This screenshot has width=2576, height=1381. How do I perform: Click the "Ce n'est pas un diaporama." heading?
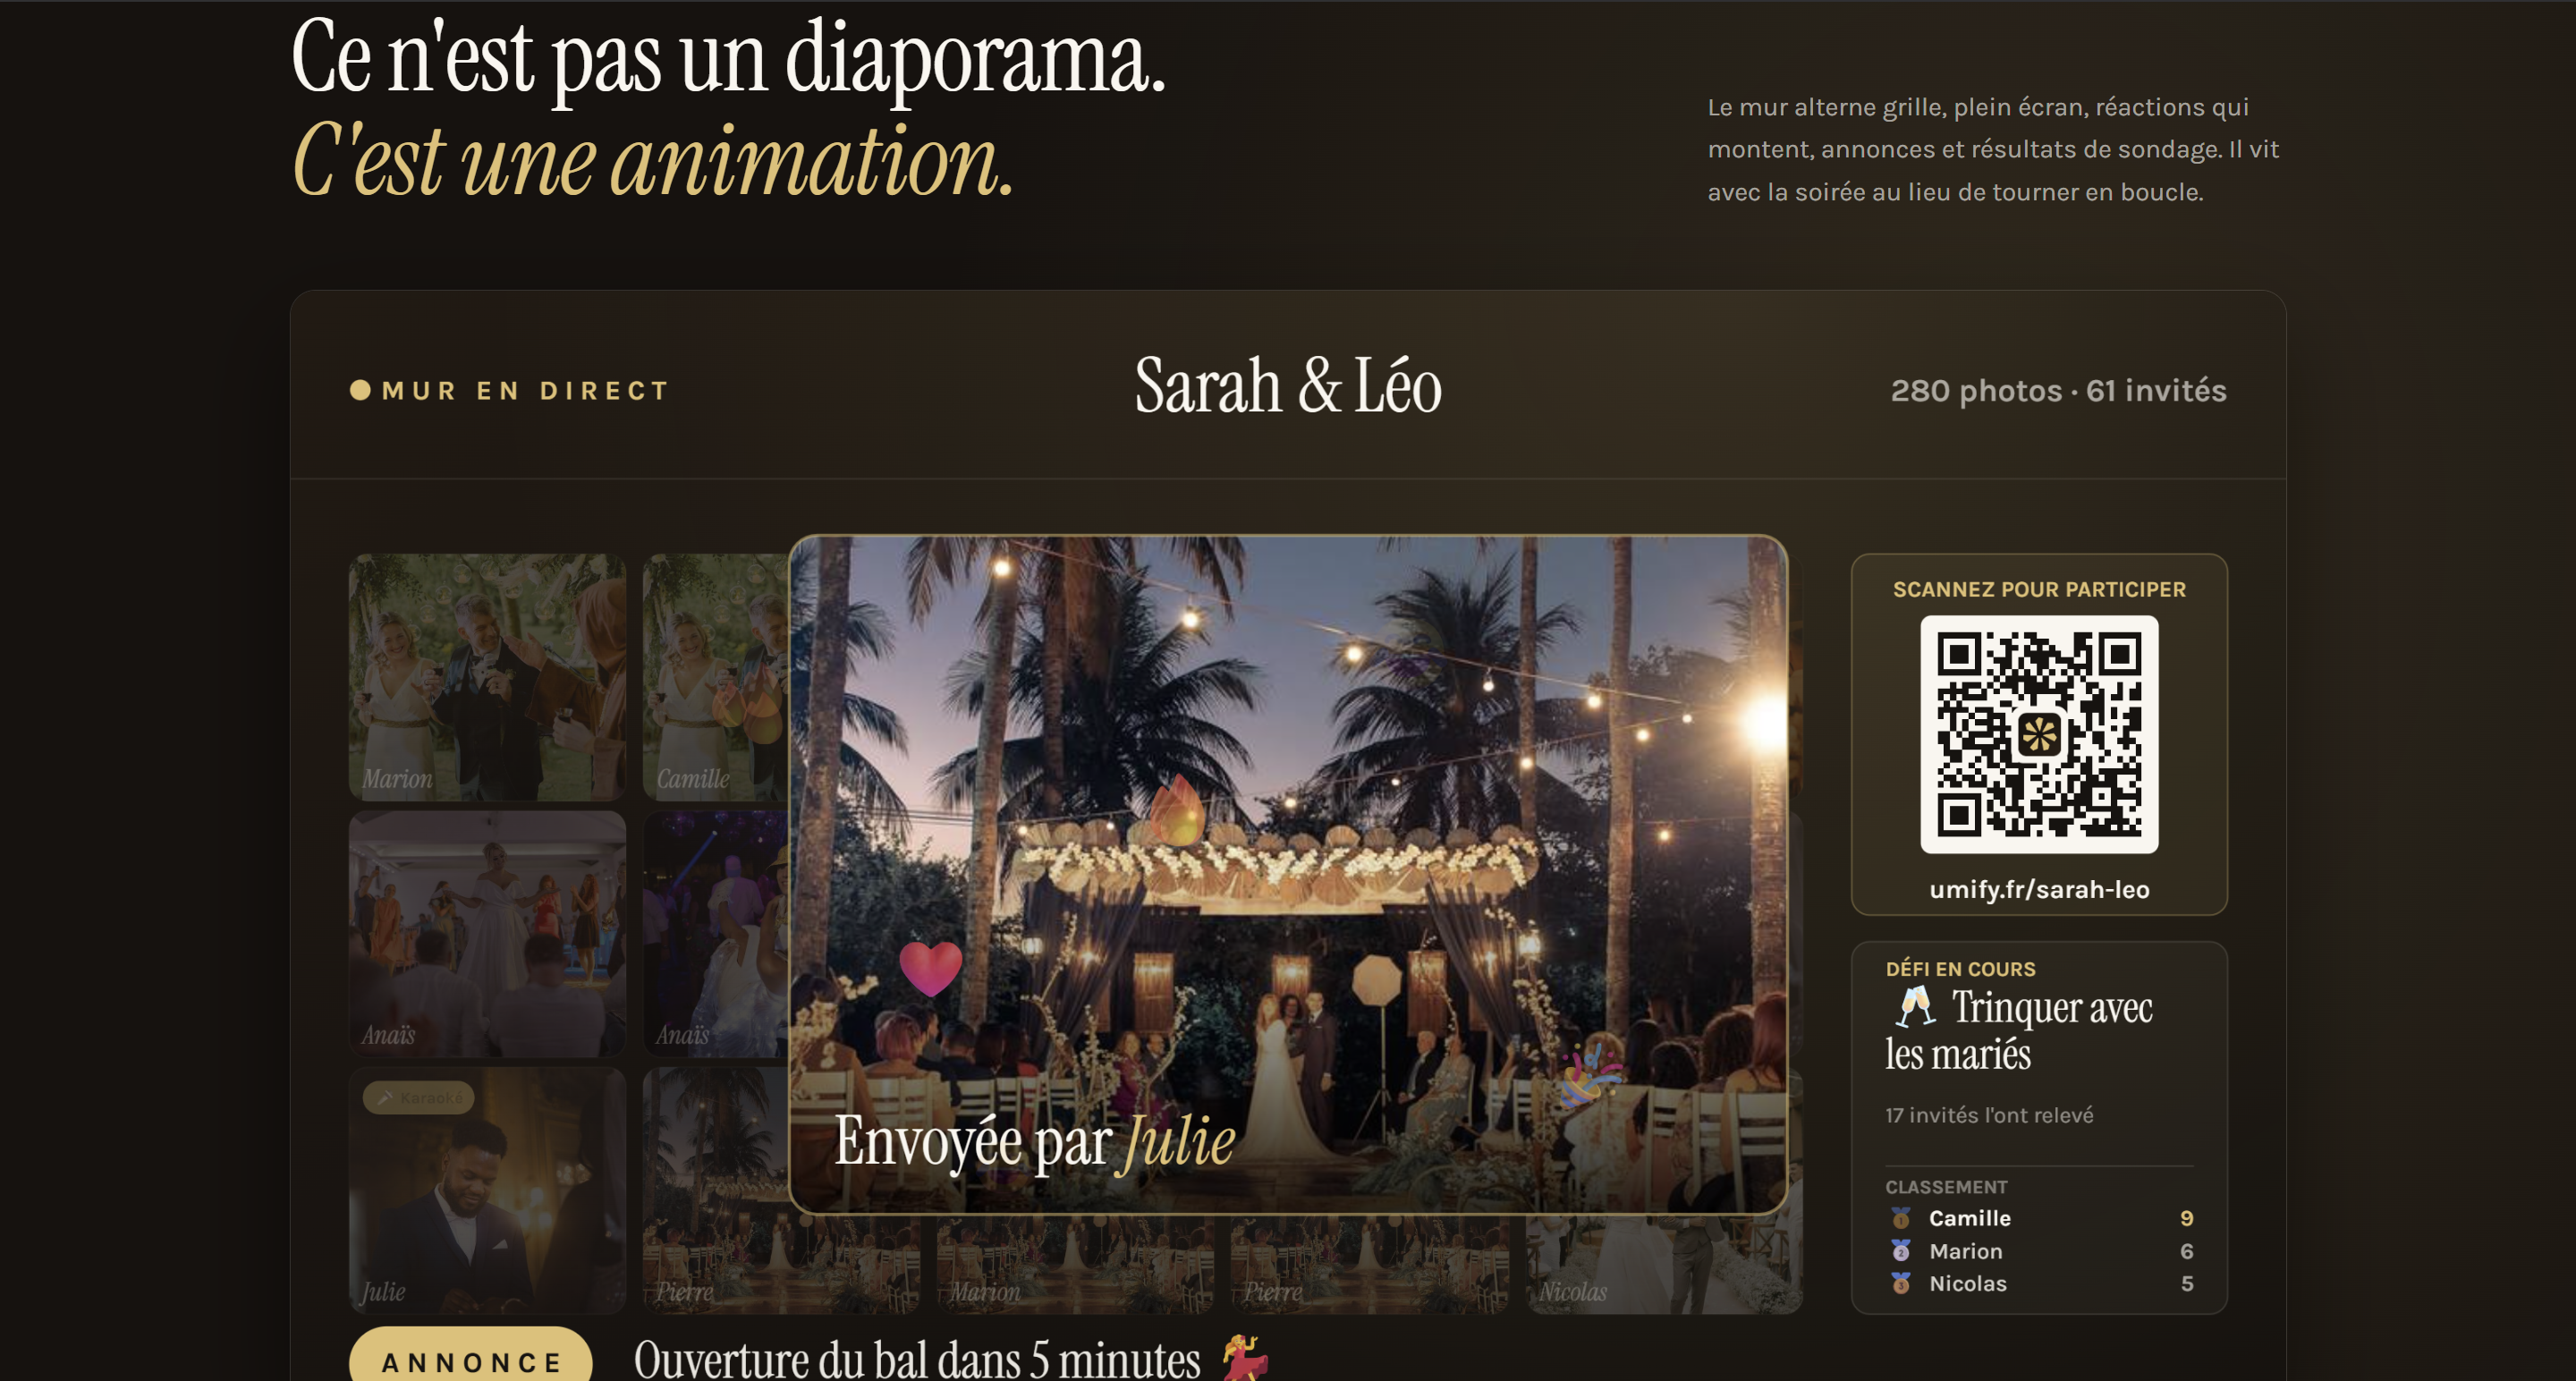728,58
